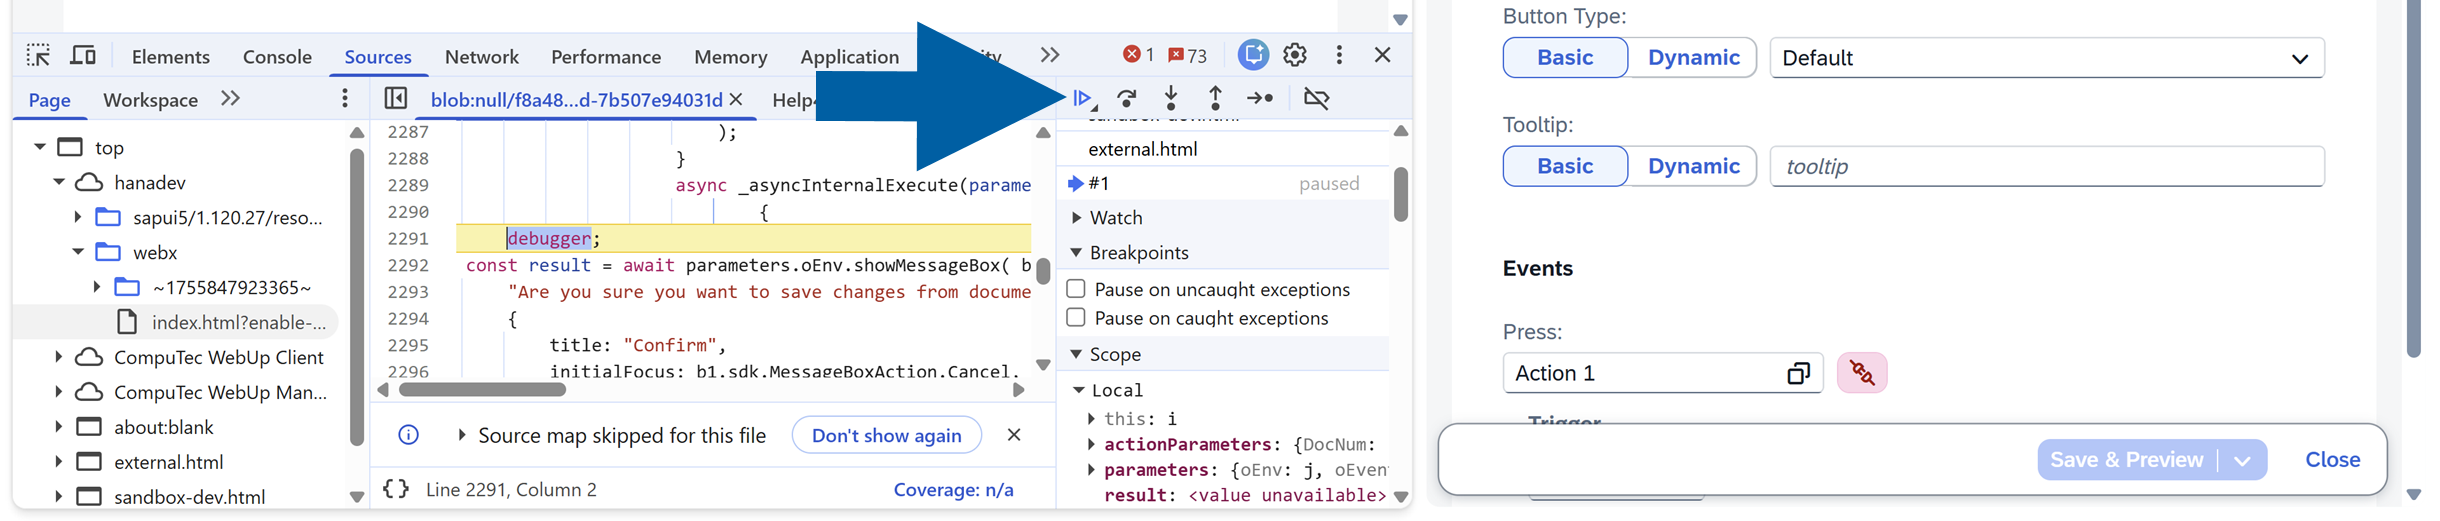Toggle the device toolbar icon
The width and height of the screenshot is (2440, 521).
coord(83,55)
